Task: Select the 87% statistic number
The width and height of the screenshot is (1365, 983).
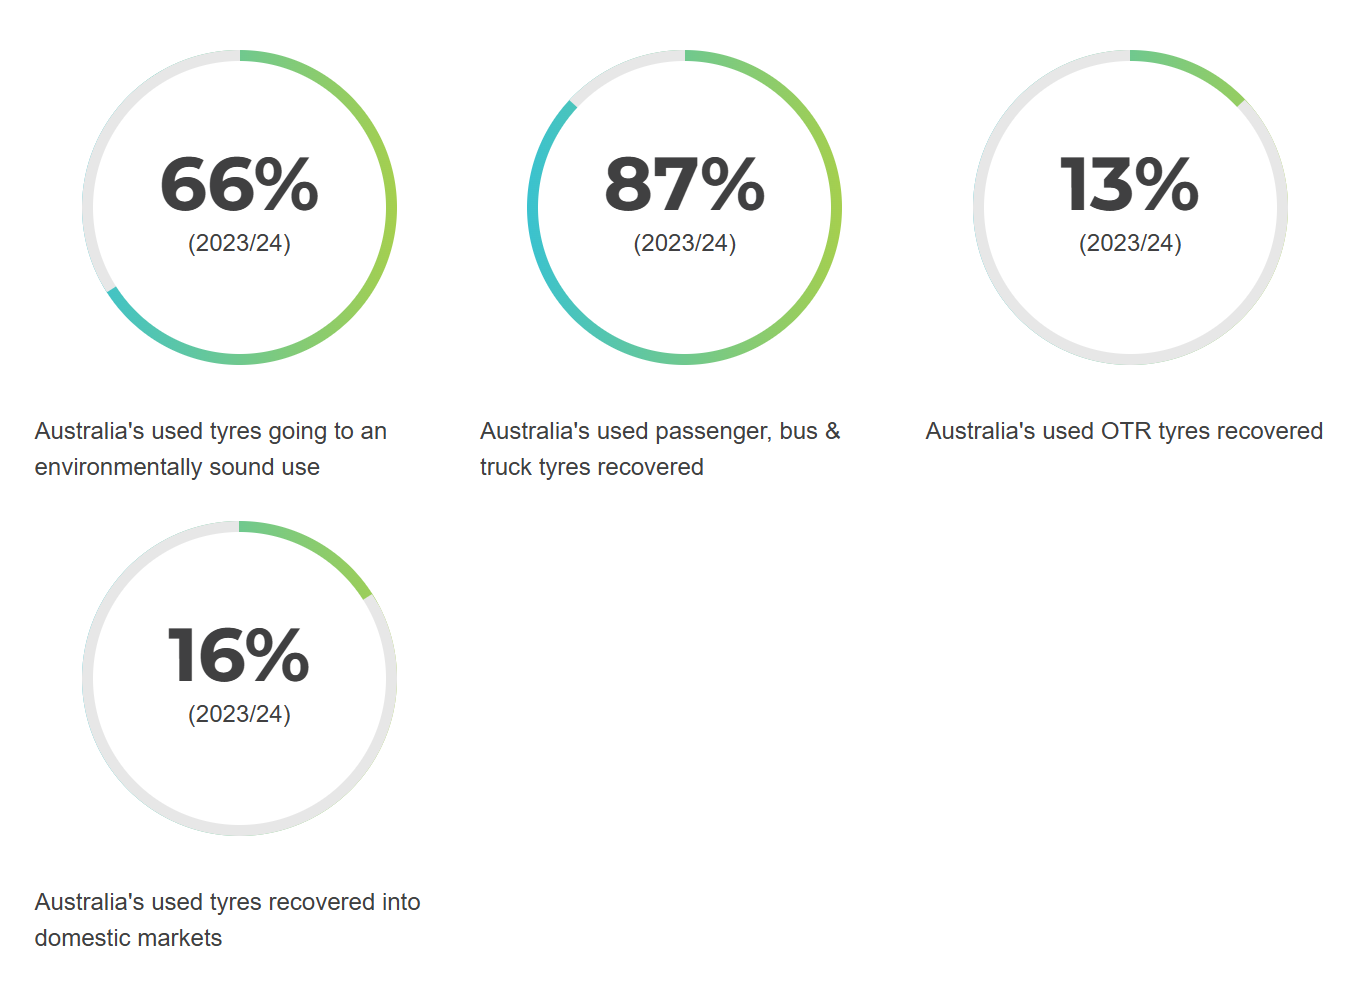Action: coord(684,185)
